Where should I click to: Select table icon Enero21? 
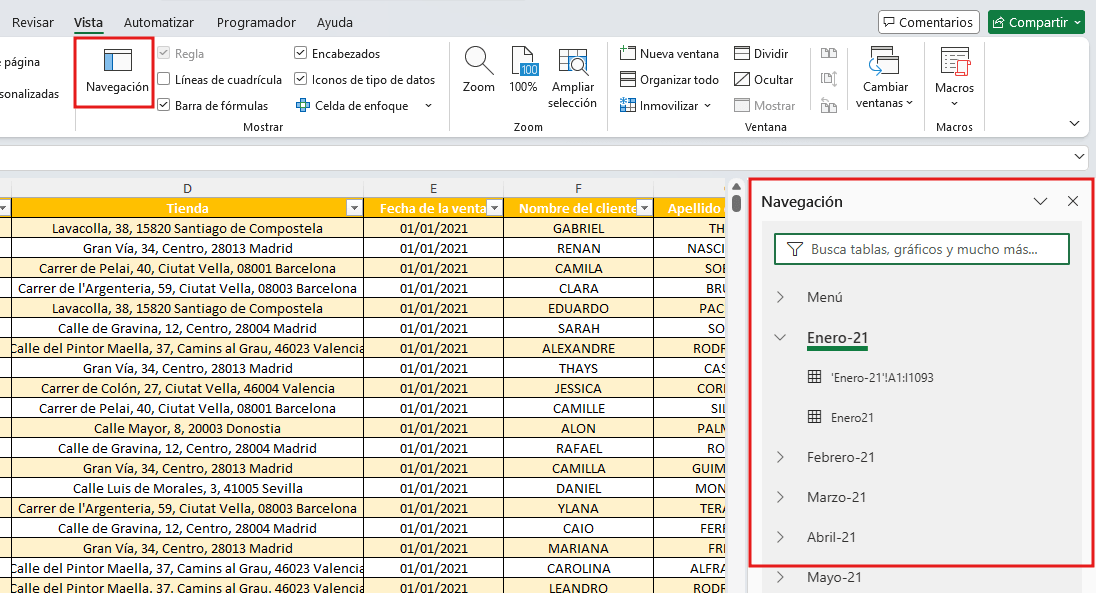click(814, 417)
